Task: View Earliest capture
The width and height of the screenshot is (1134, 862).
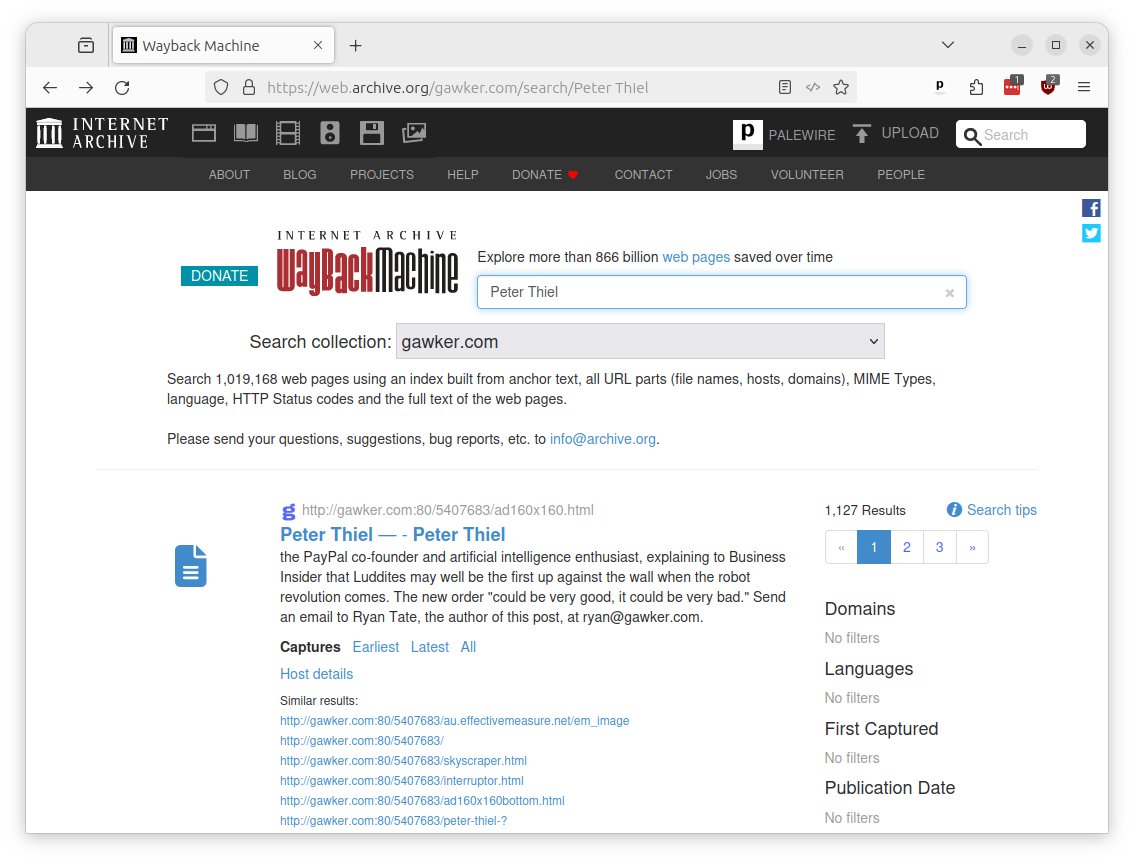Action: tap(375, 646)
